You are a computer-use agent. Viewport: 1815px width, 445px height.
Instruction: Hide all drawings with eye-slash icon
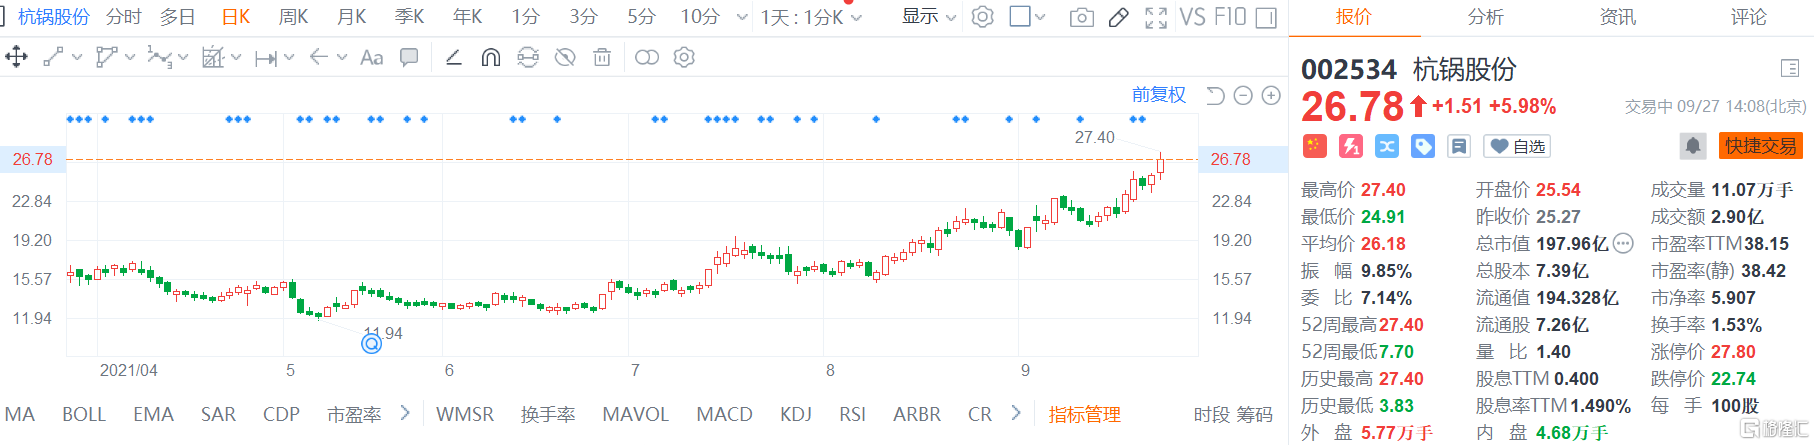pyautogui.click(x=565, y=57)
